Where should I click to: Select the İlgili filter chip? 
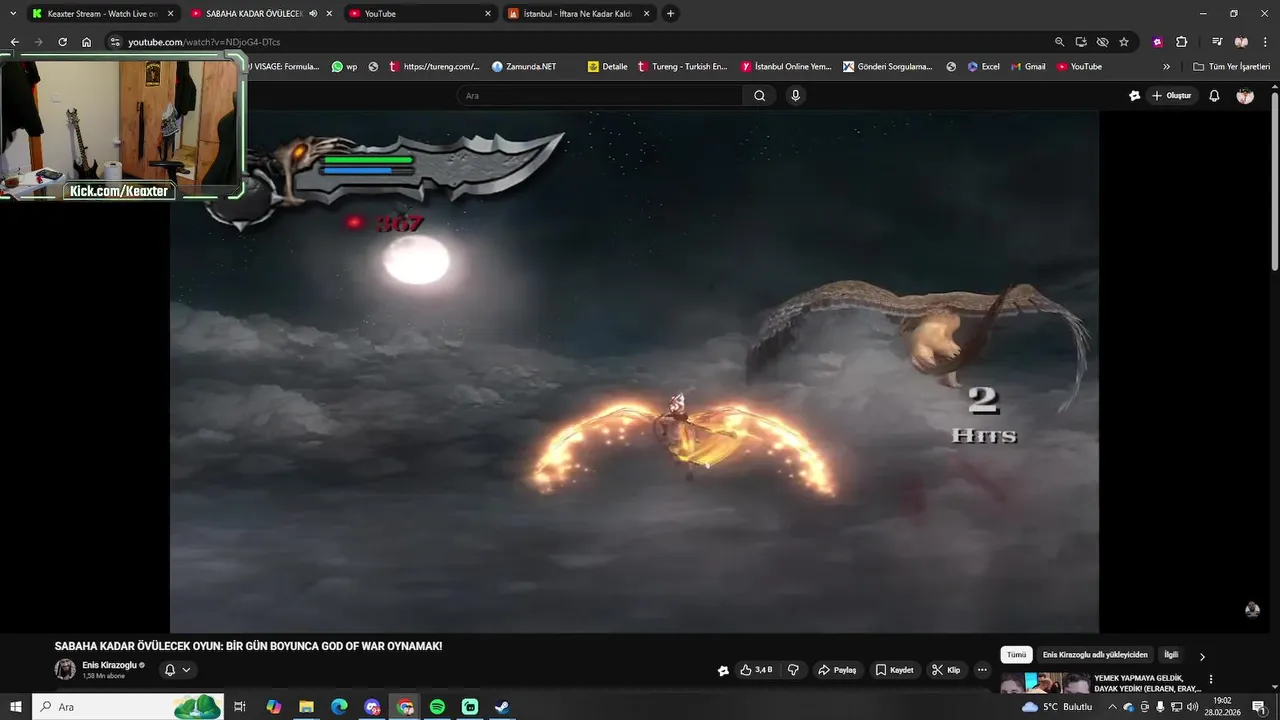(x=1171, y=655)
